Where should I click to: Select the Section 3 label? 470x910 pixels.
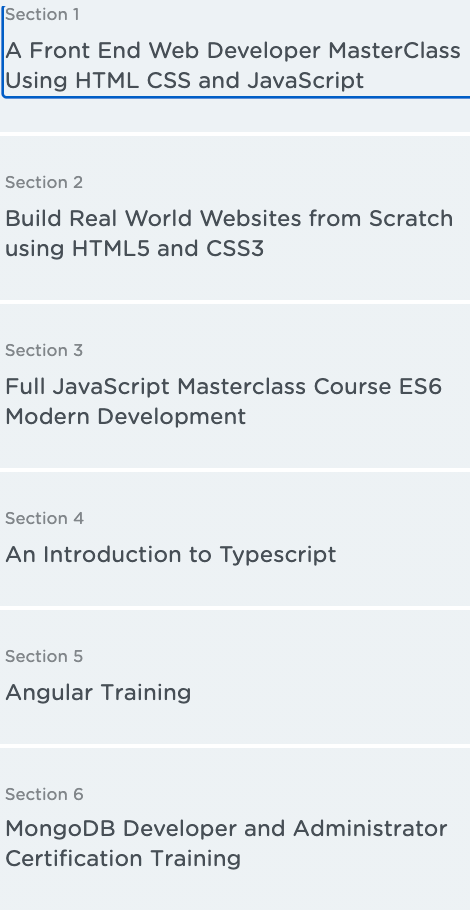point(44,351)
